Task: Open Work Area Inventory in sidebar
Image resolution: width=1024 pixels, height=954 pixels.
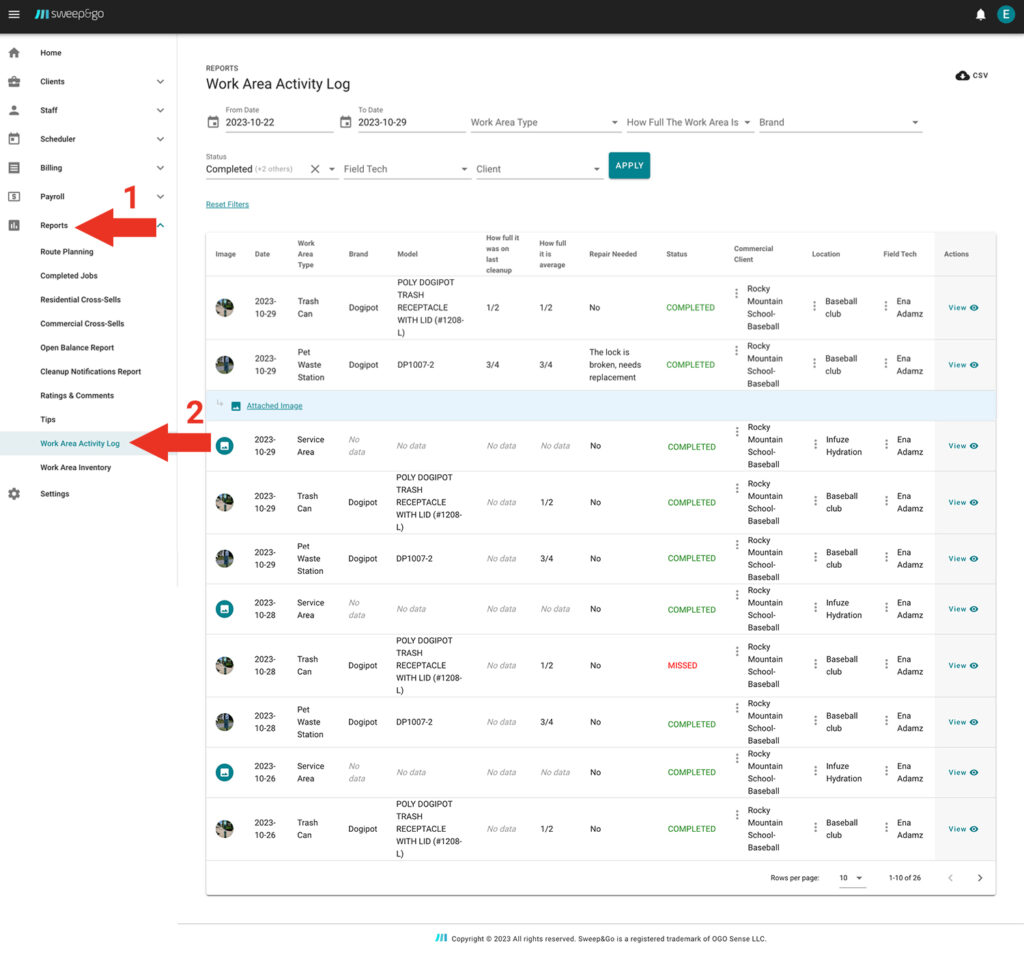Action: [x=75, y=468]
